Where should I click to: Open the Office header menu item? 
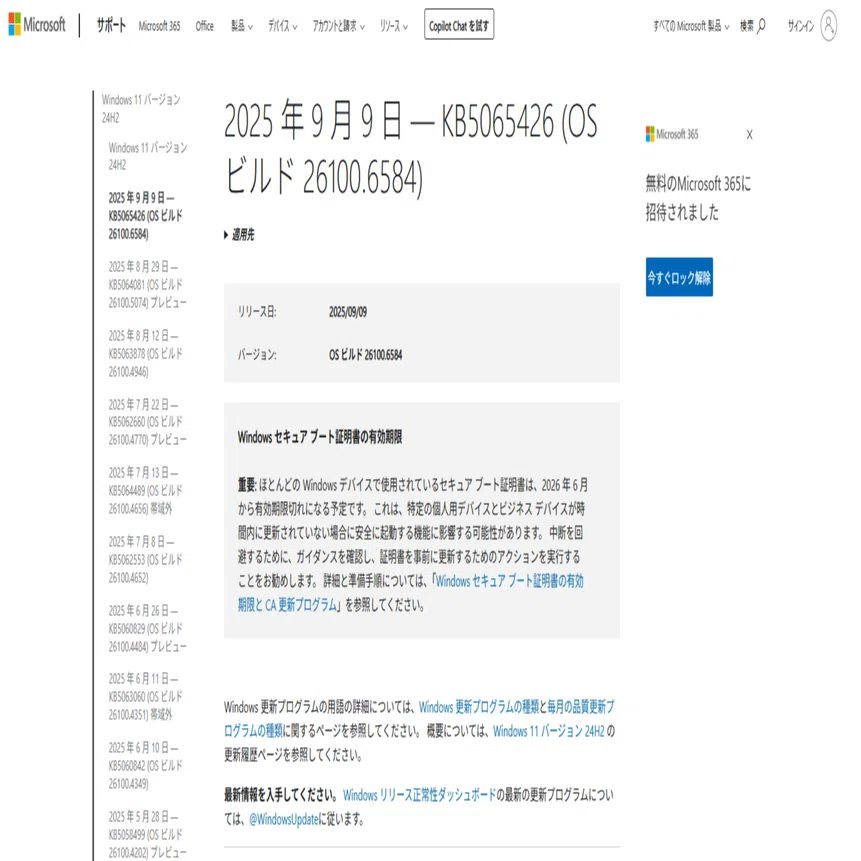tap(204, 26)
